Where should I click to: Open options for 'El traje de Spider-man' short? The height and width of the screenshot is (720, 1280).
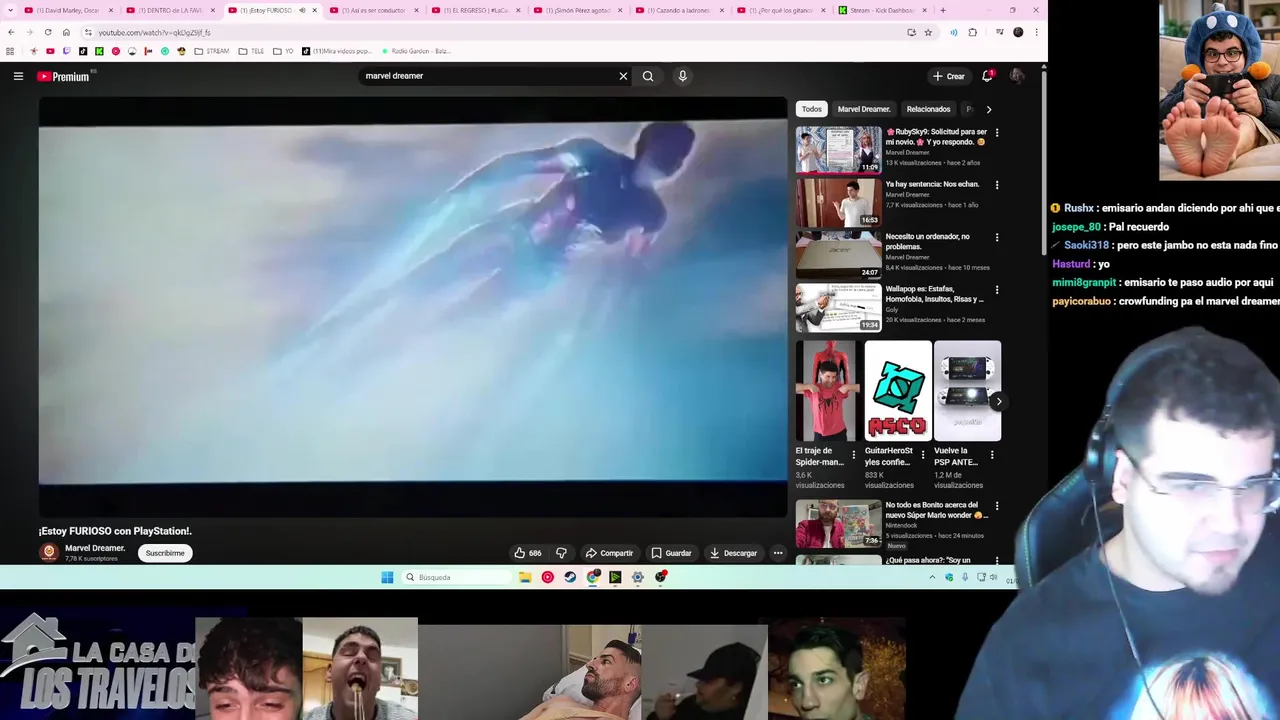[853, 455]
